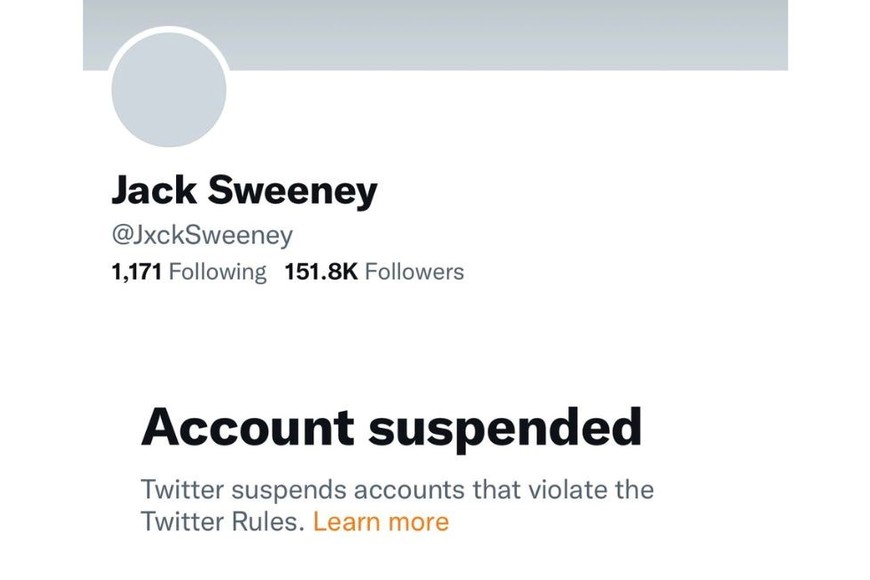Click the @JxckSweeney handle
The image size is (870, 580).
(x=202, y=236)
